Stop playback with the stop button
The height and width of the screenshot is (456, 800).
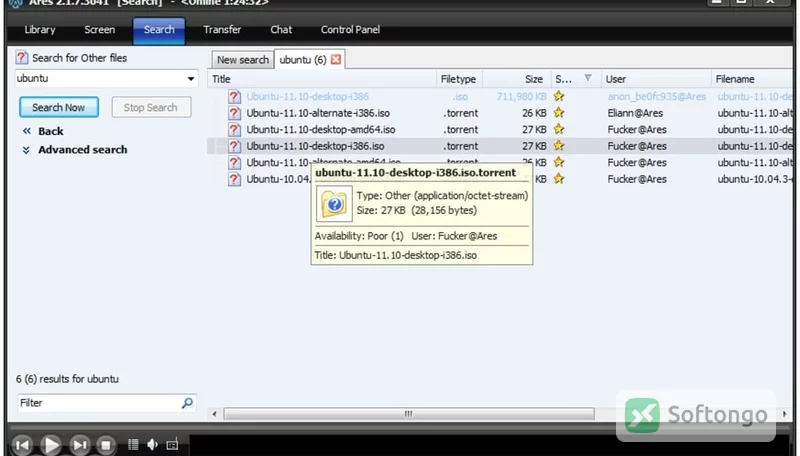[106, 445]
